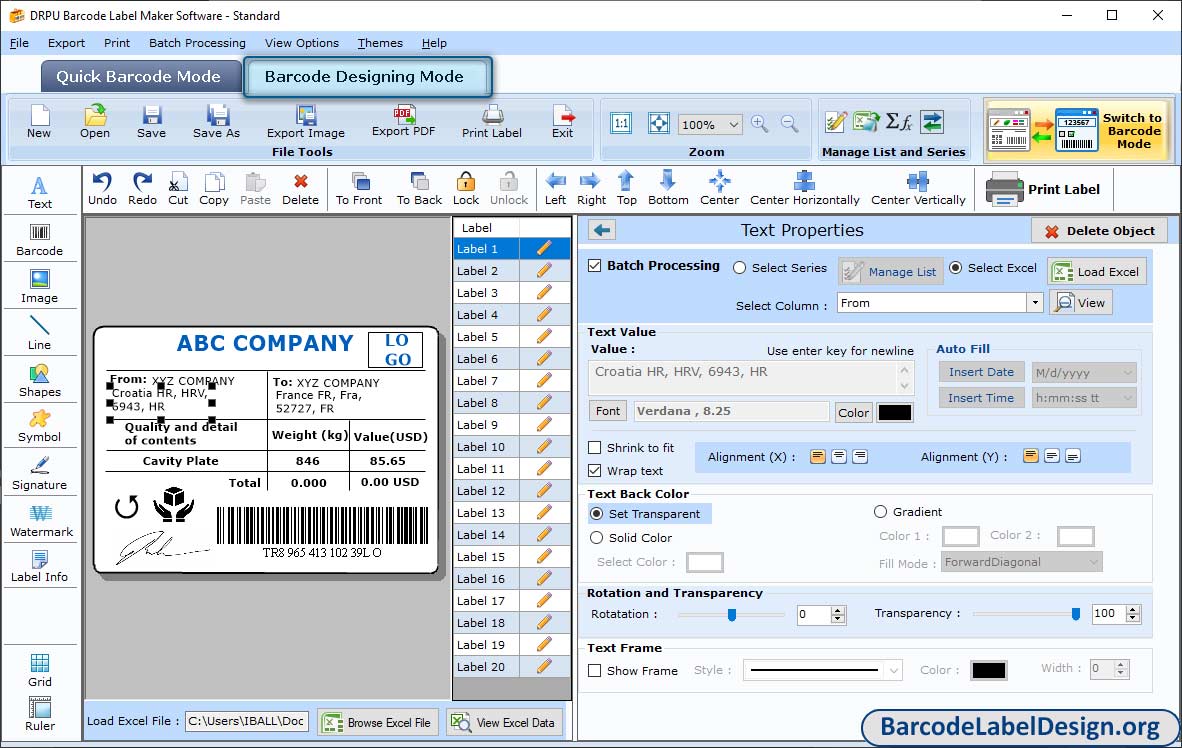Open the time format dropdown
Screen dimensions: 1182x748
(1128, 398)
